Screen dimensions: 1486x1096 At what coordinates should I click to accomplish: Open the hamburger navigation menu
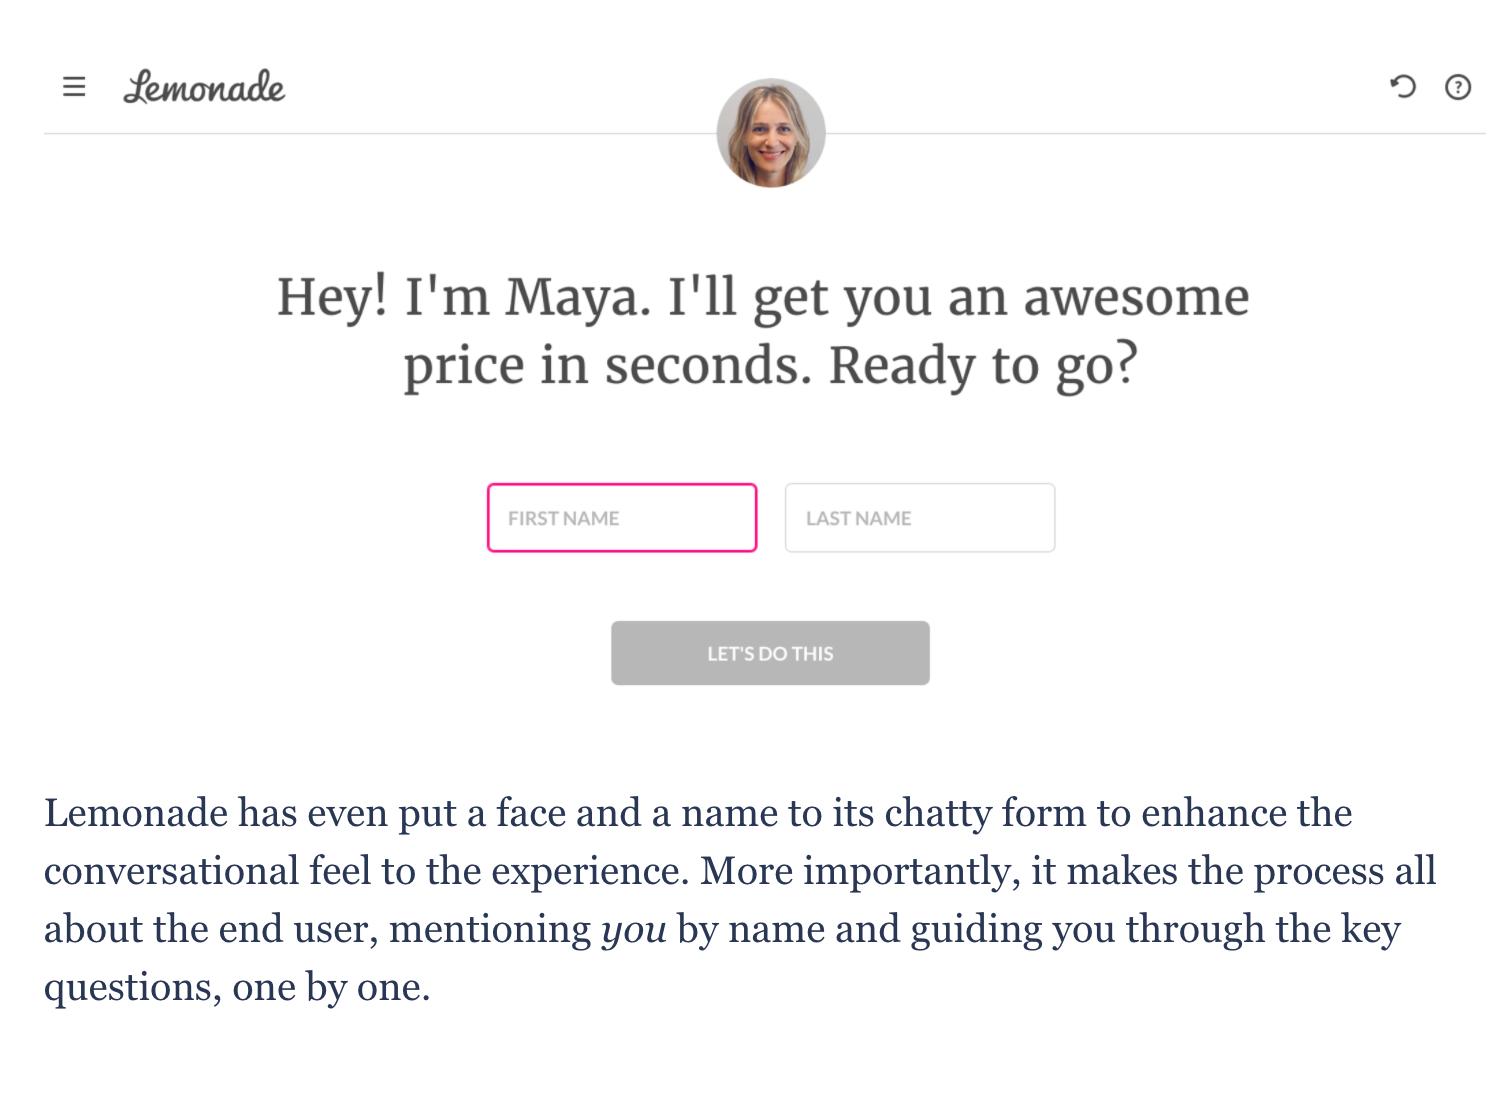(74, 87)
